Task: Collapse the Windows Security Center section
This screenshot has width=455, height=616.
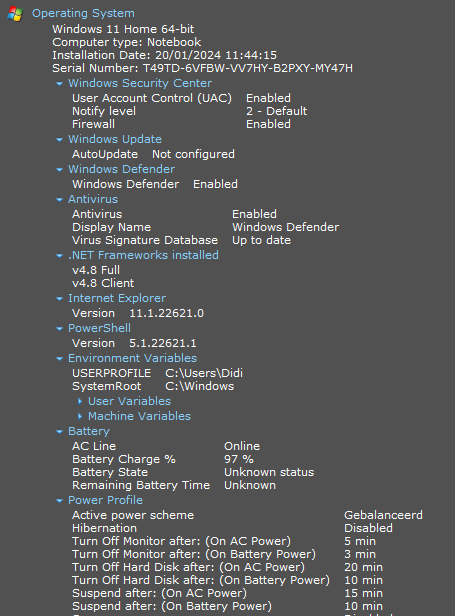Action: 59,84
